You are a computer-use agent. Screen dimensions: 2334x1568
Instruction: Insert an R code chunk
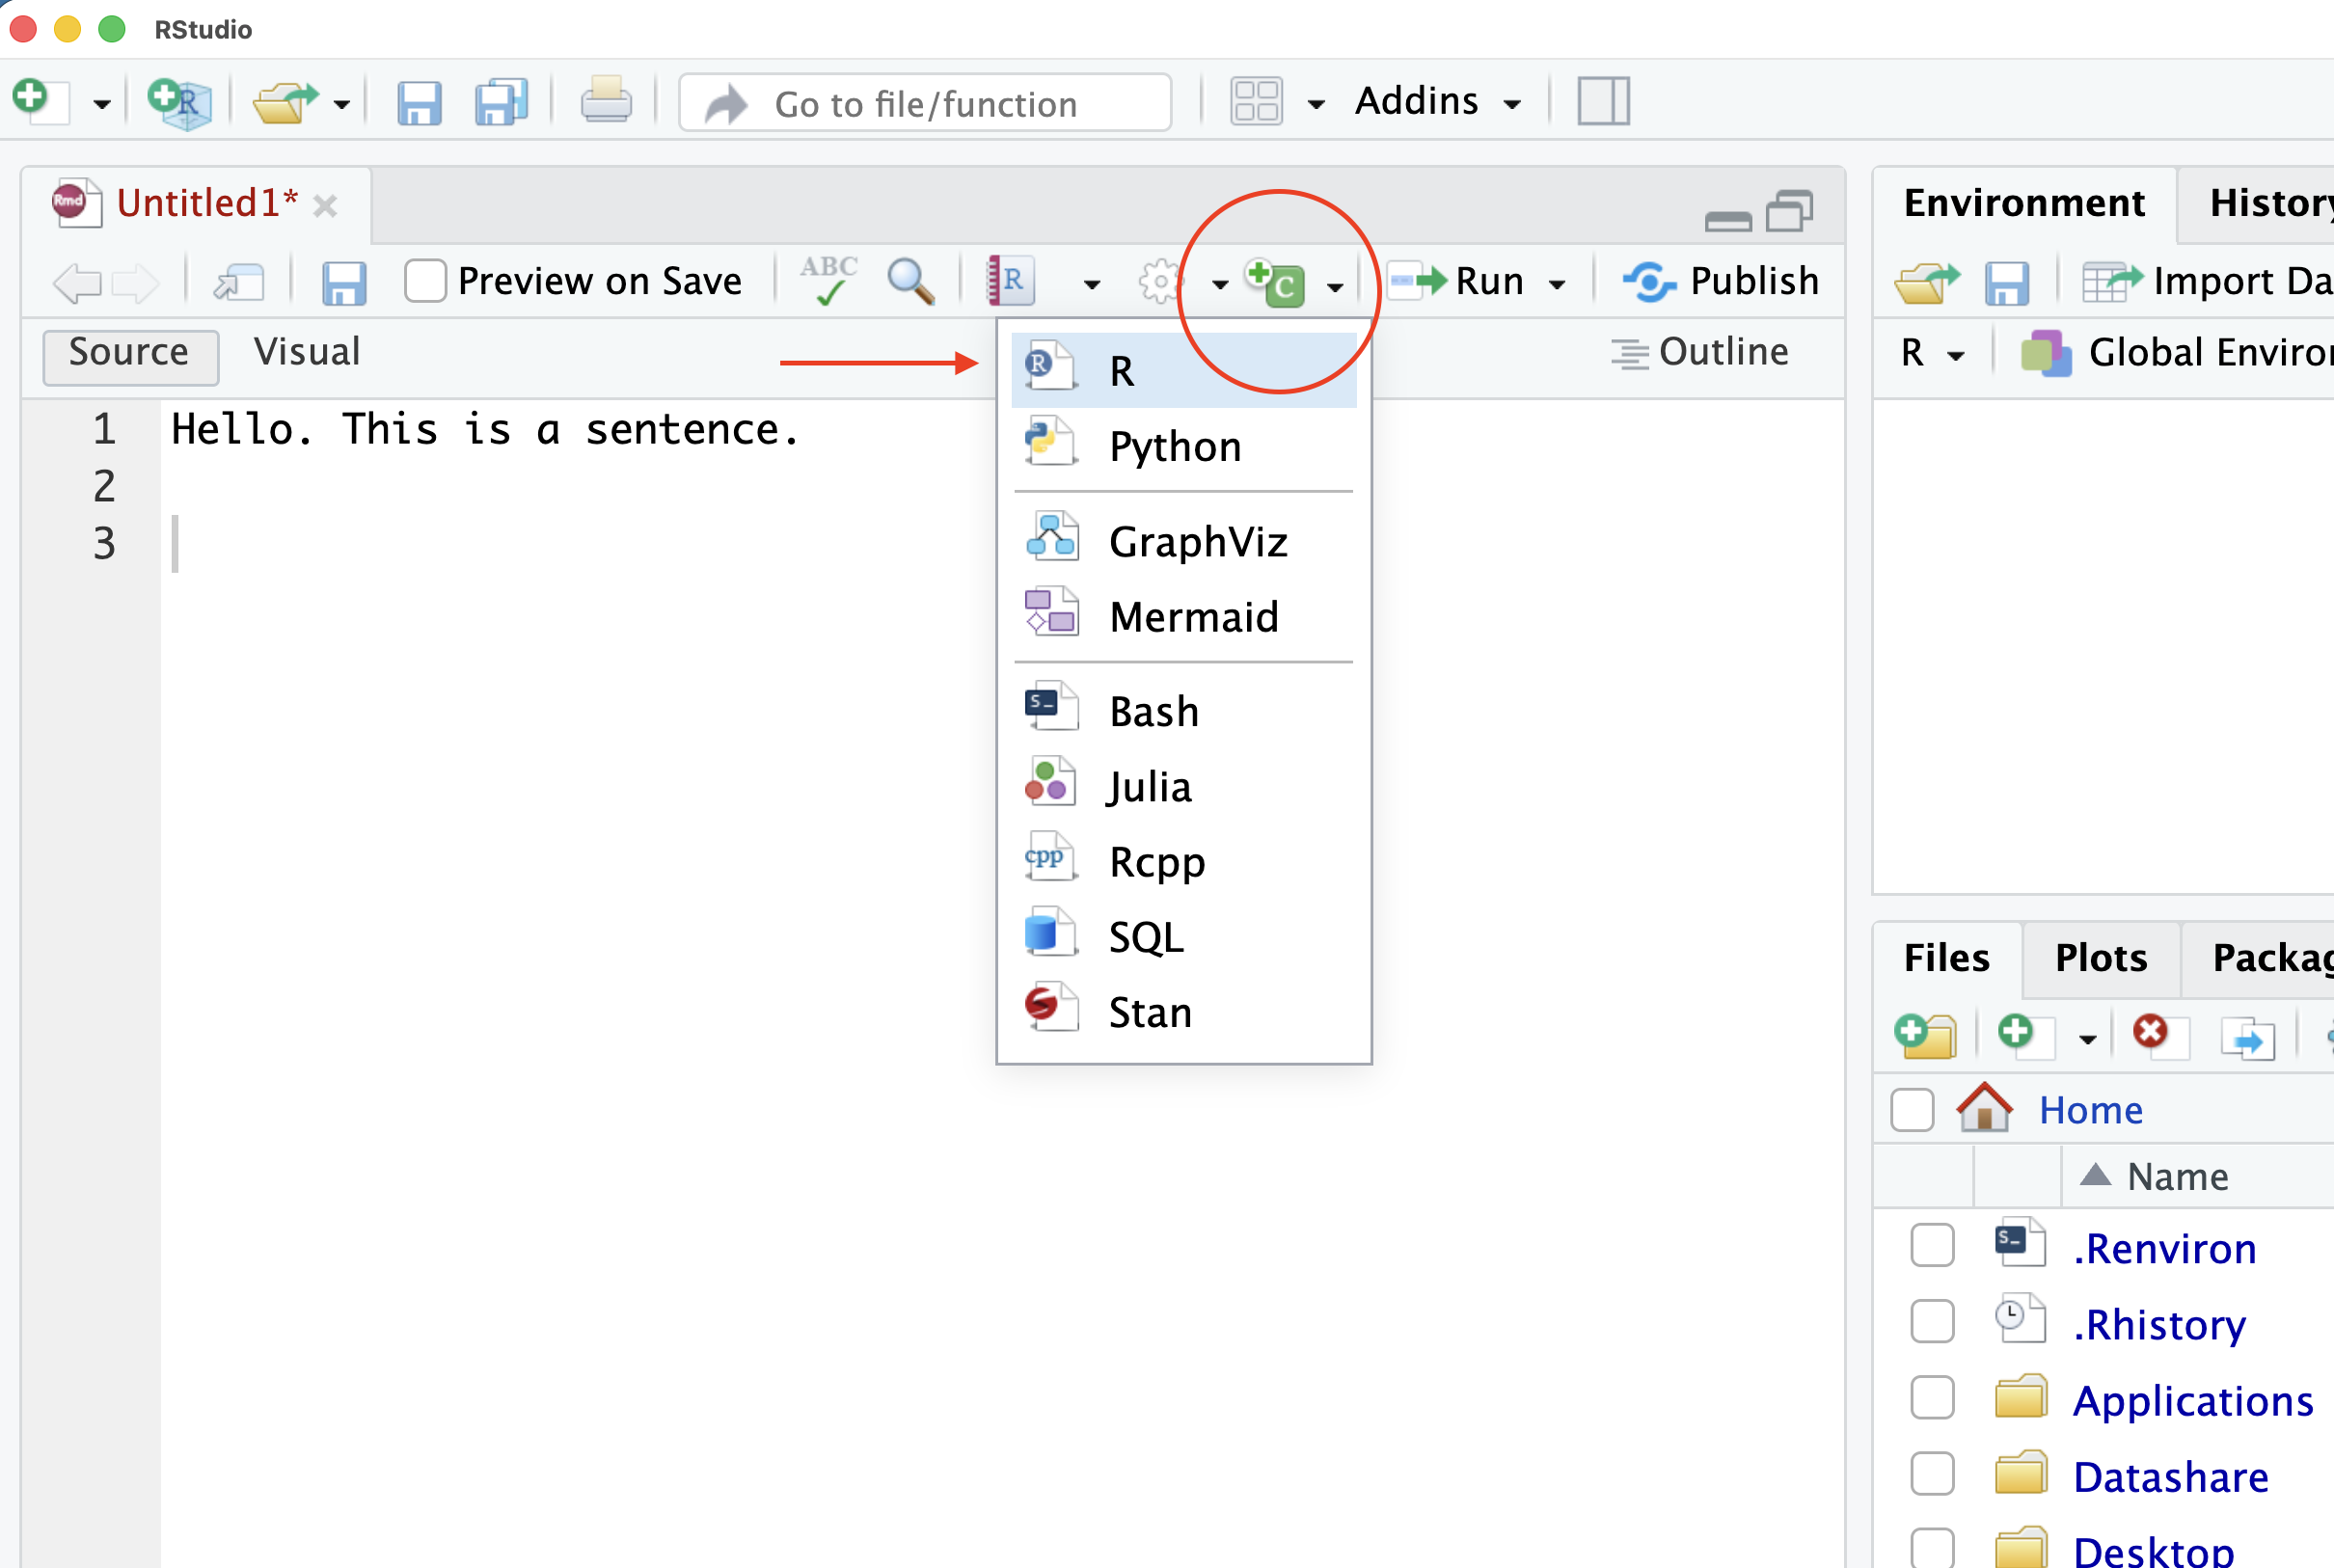point(1184,371)
